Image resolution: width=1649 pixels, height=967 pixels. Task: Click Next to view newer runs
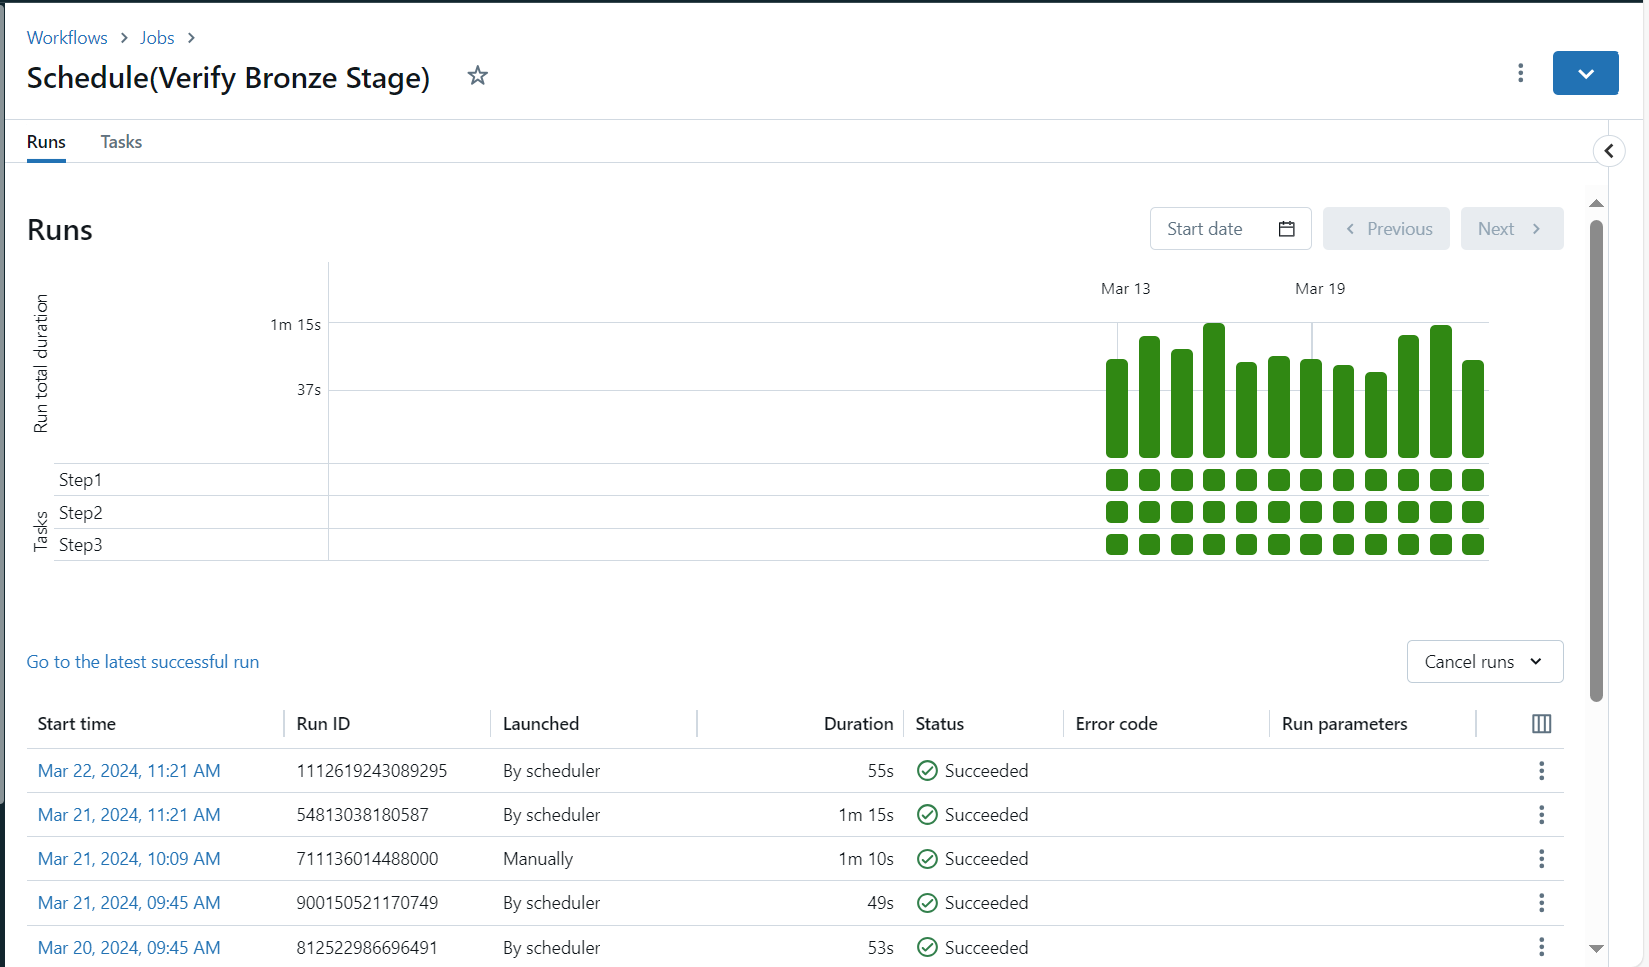click(x=1511, y=228)
